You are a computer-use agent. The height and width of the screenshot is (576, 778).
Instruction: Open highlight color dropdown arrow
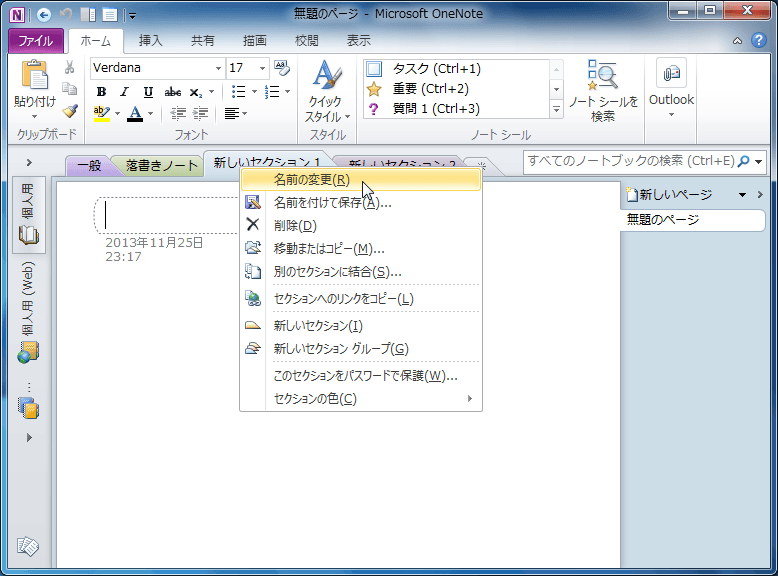point(118,114)
